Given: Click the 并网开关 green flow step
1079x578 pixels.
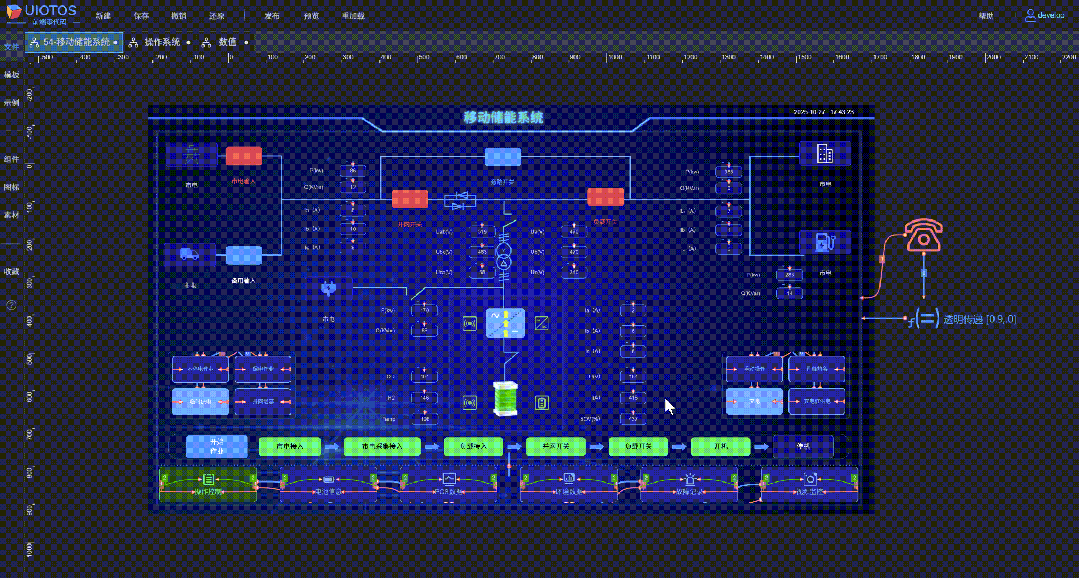Looking at the screenshot, I should 555,447.
